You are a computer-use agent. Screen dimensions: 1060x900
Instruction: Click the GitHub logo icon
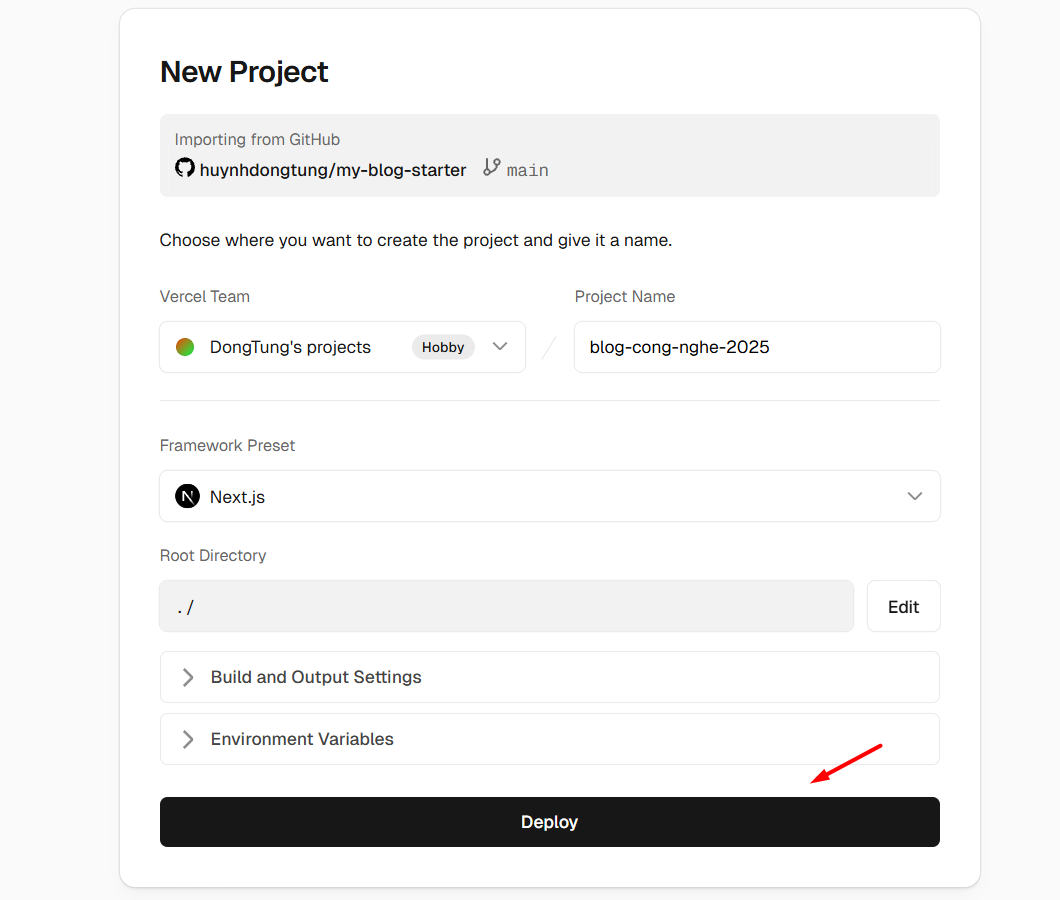185,169
